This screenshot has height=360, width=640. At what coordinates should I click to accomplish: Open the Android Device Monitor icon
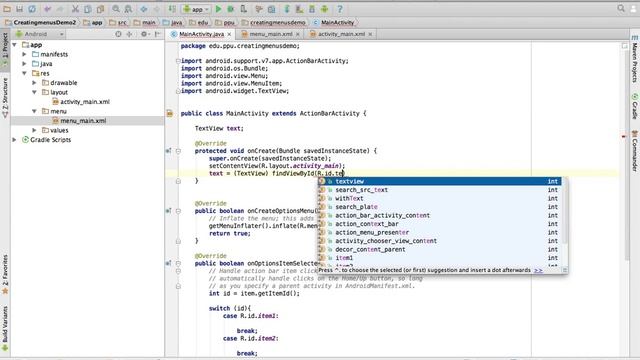324,9
